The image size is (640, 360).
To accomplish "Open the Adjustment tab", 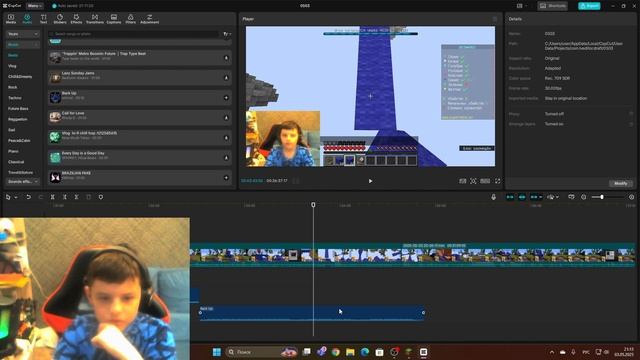I will [149, 19].
